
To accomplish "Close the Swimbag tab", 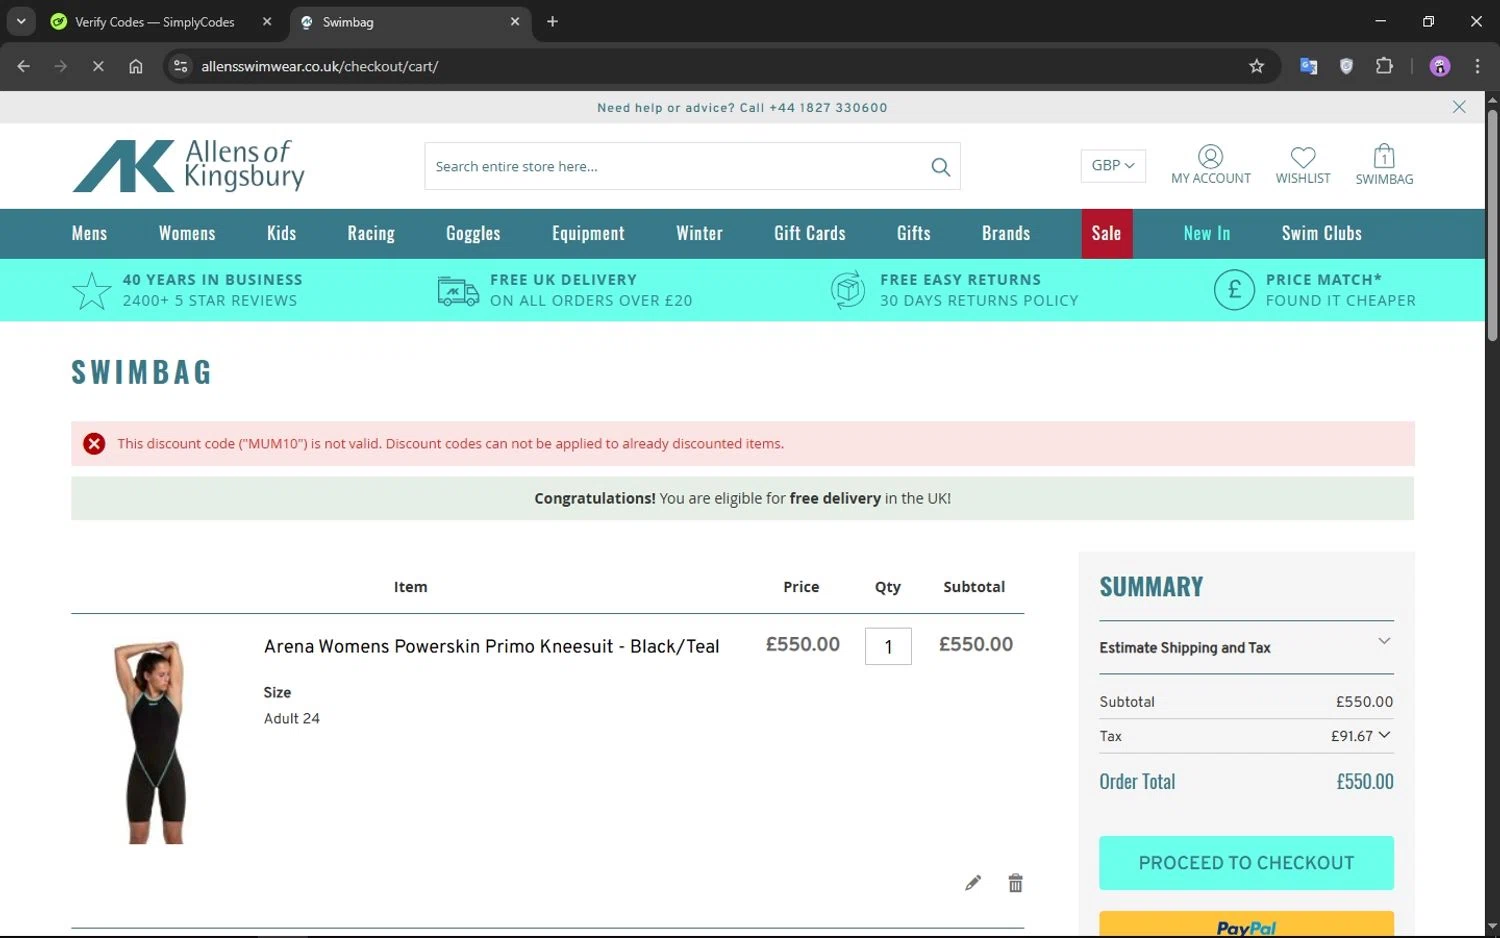I will click(x=515, y=21).
